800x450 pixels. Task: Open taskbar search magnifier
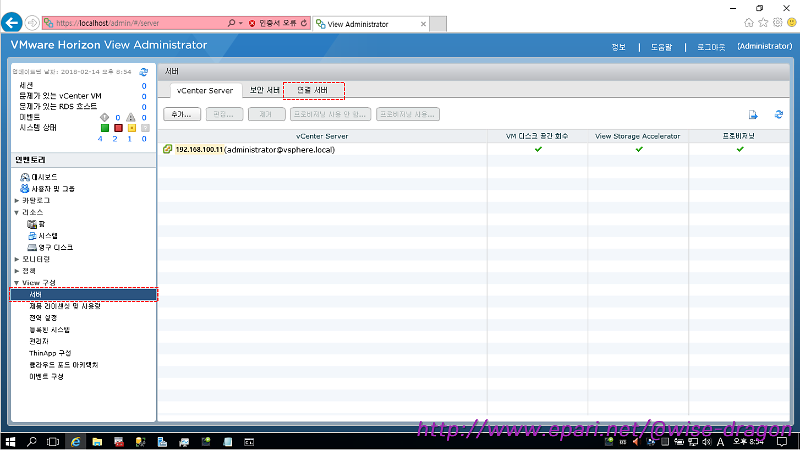point(32,442)
